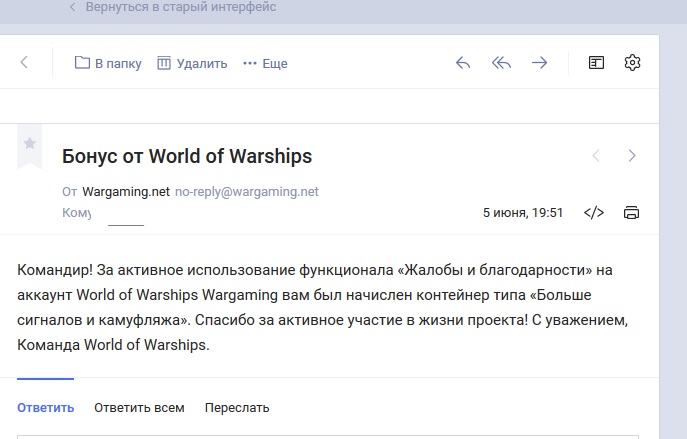Click the email body text paragraph
687x439 pixels.
(x=323, y=308)
